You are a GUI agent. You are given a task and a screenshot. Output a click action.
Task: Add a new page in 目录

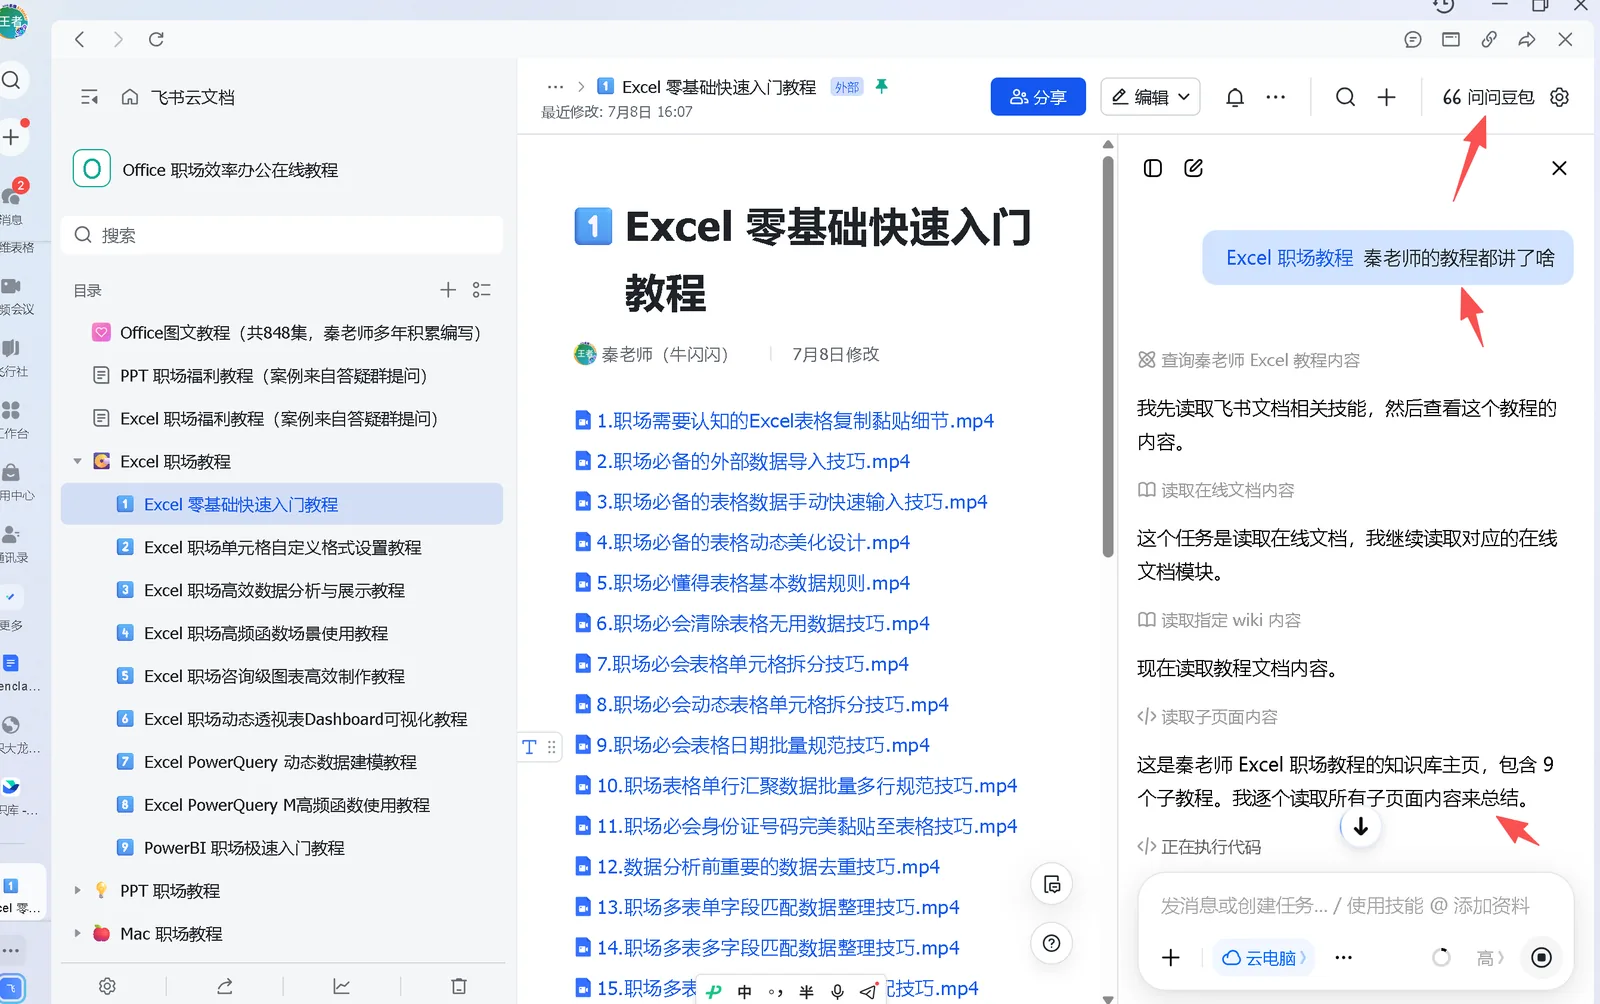448,290
